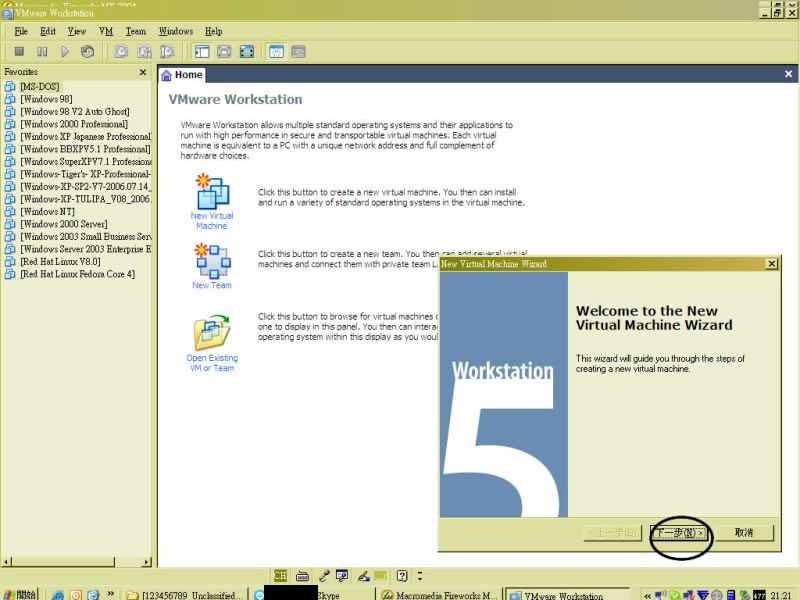Select [Windows 2000 Professional] favorite
This screenshot has width=800, height=600.
pos(74,124)
